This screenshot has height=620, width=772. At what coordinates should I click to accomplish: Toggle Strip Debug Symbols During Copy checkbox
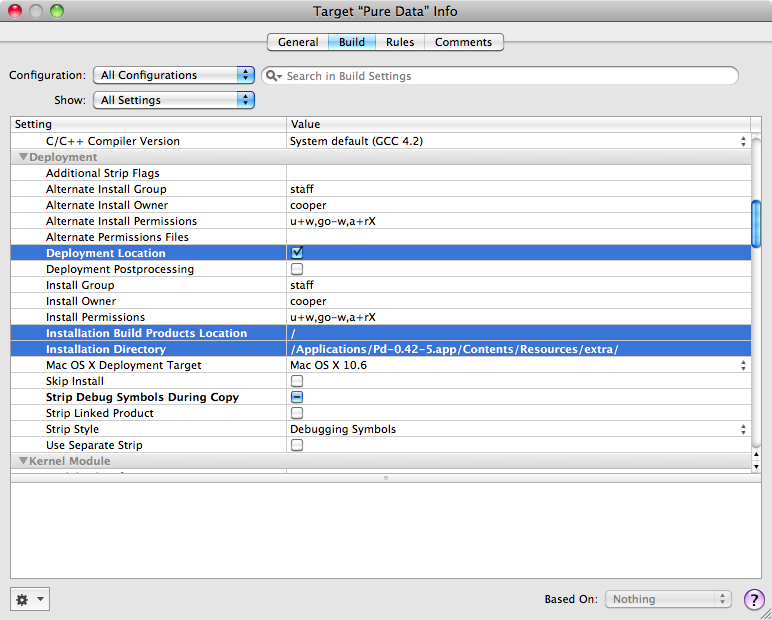click(x=297, y=397)
